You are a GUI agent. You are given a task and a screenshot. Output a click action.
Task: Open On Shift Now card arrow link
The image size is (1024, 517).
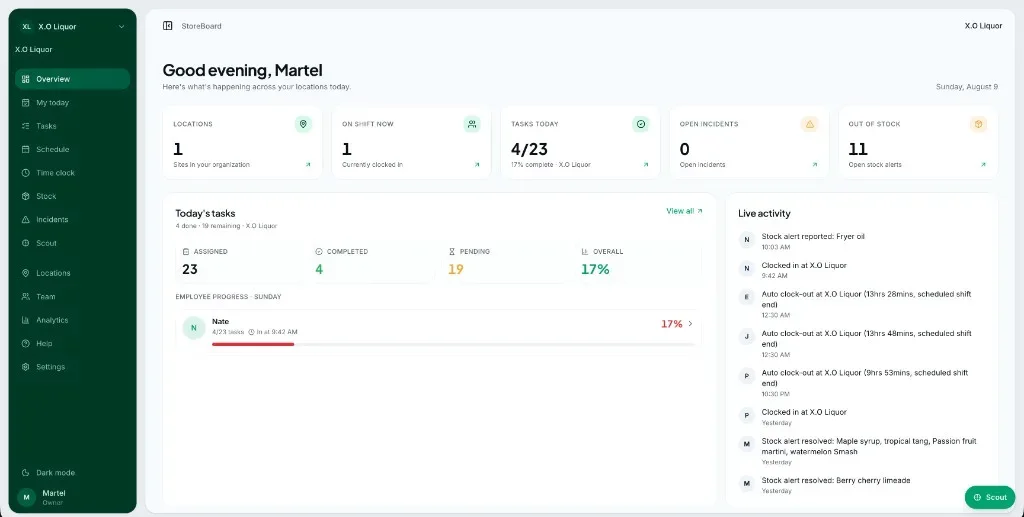point(477,165)
